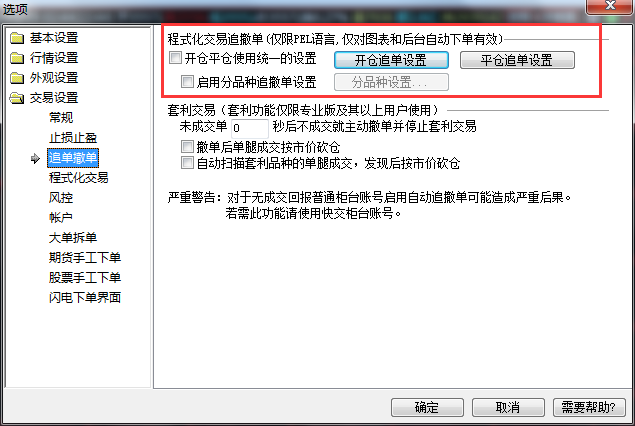Screen dimensions: 635x426
Task: Check 撤单后单腿成交按市价砍仓 option
Action: [x=187, y=146]
